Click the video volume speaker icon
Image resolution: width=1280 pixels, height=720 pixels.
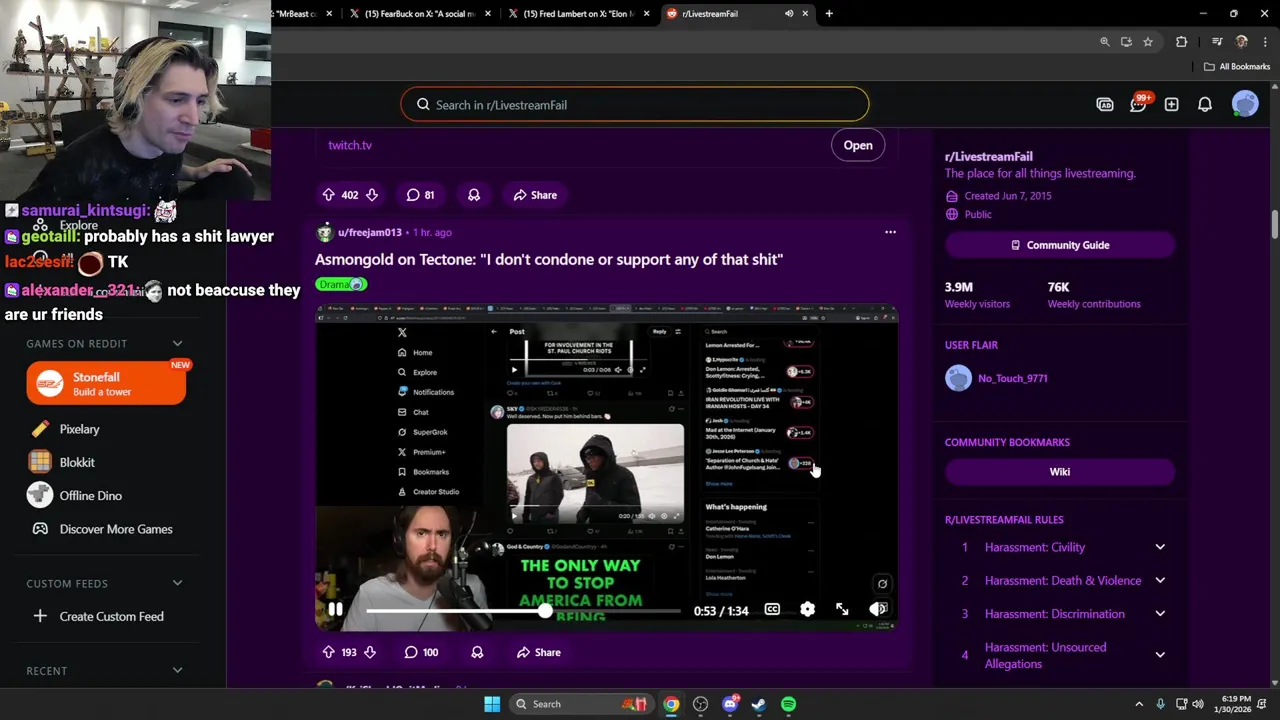(877, 609)
